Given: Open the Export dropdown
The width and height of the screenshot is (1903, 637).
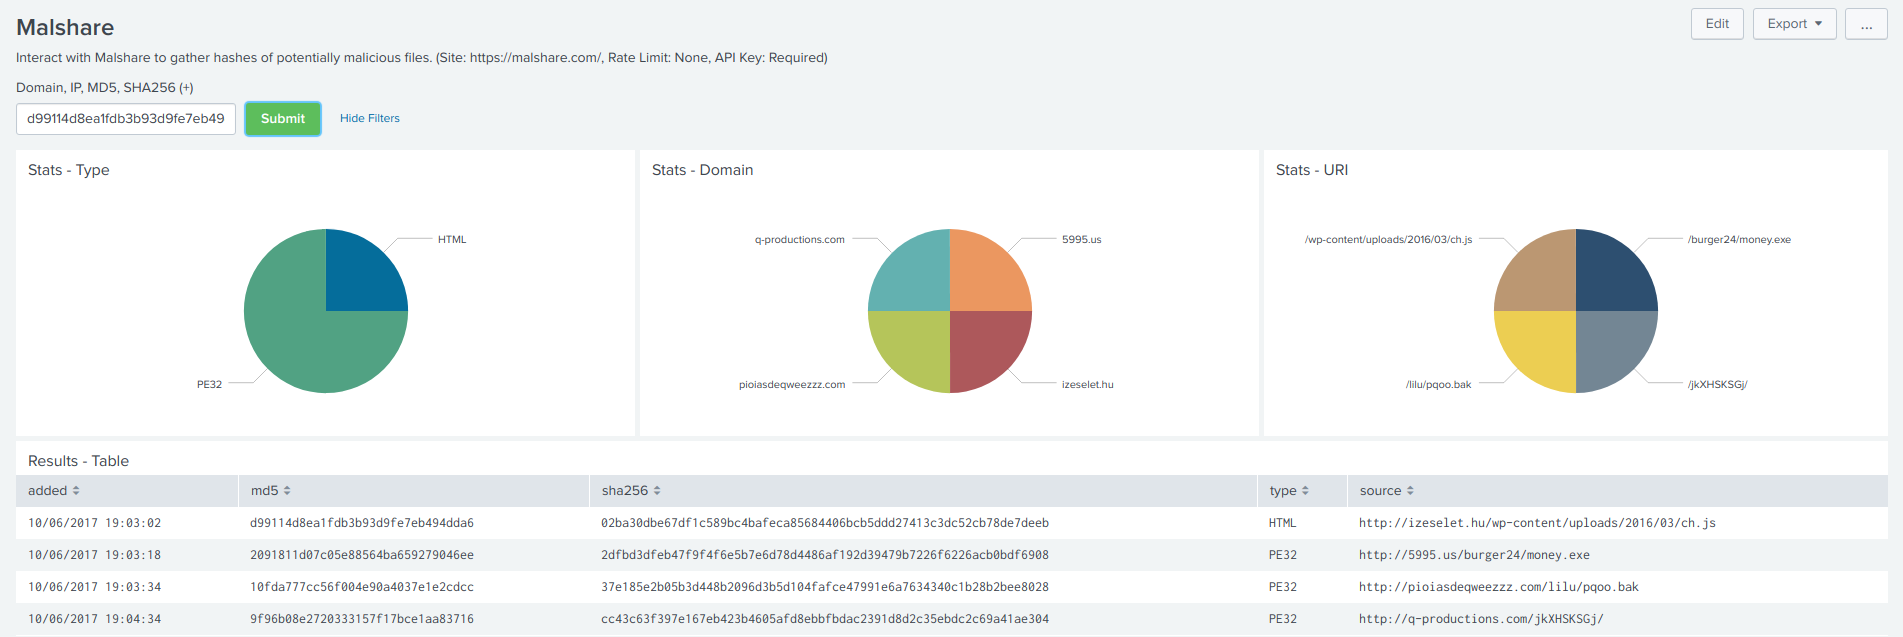Looking at the screenshot, I should pyautogui.click(x=1794, y=24).
